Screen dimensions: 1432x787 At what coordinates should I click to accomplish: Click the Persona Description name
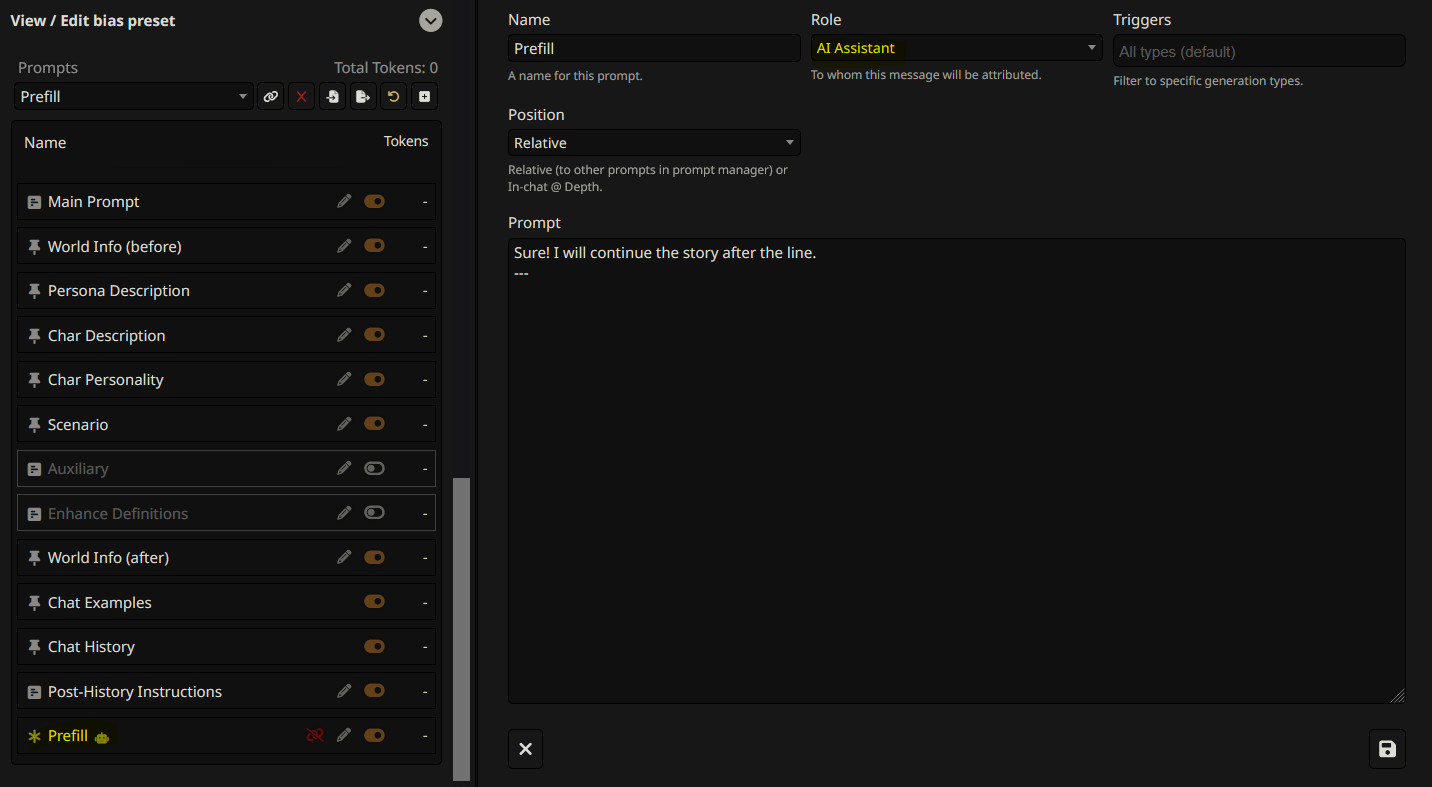click(119, 291)
